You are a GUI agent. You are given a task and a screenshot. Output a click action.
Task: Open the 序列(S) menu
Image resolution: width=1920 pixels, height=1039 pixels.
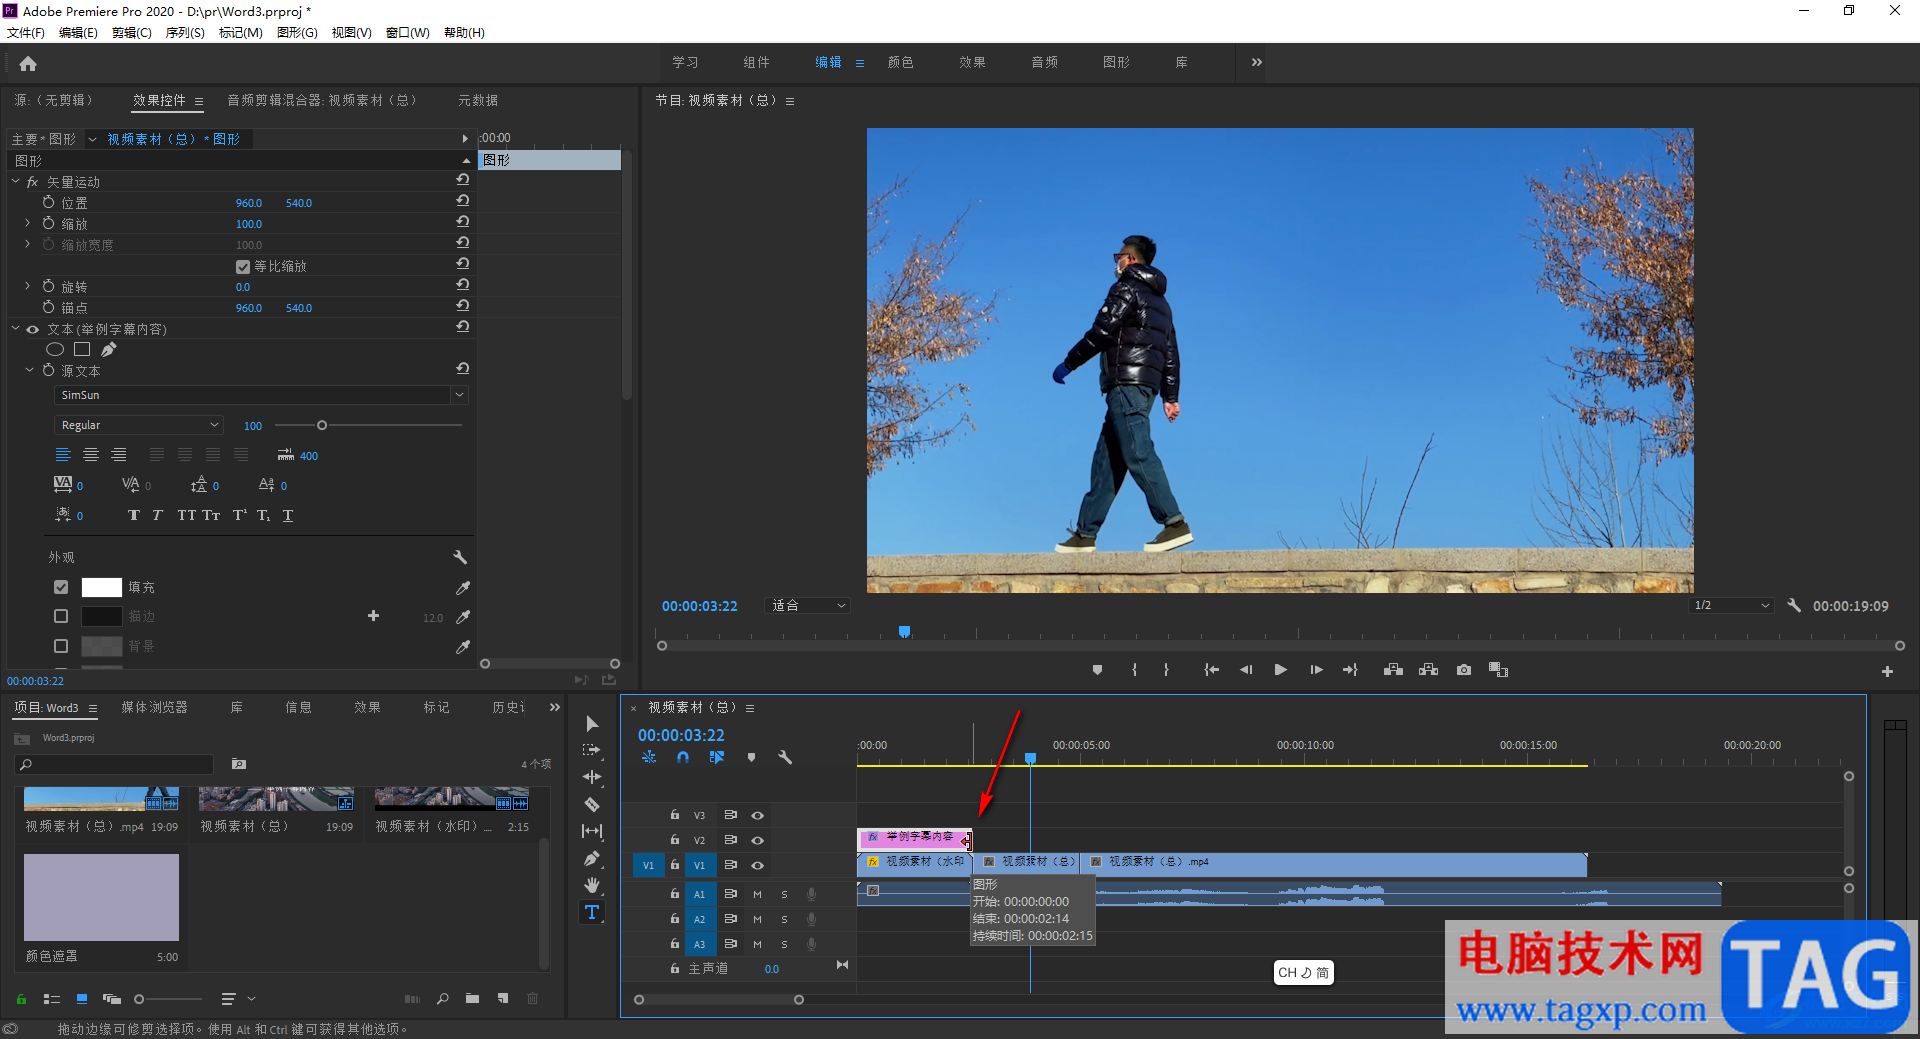click(185, 33)
